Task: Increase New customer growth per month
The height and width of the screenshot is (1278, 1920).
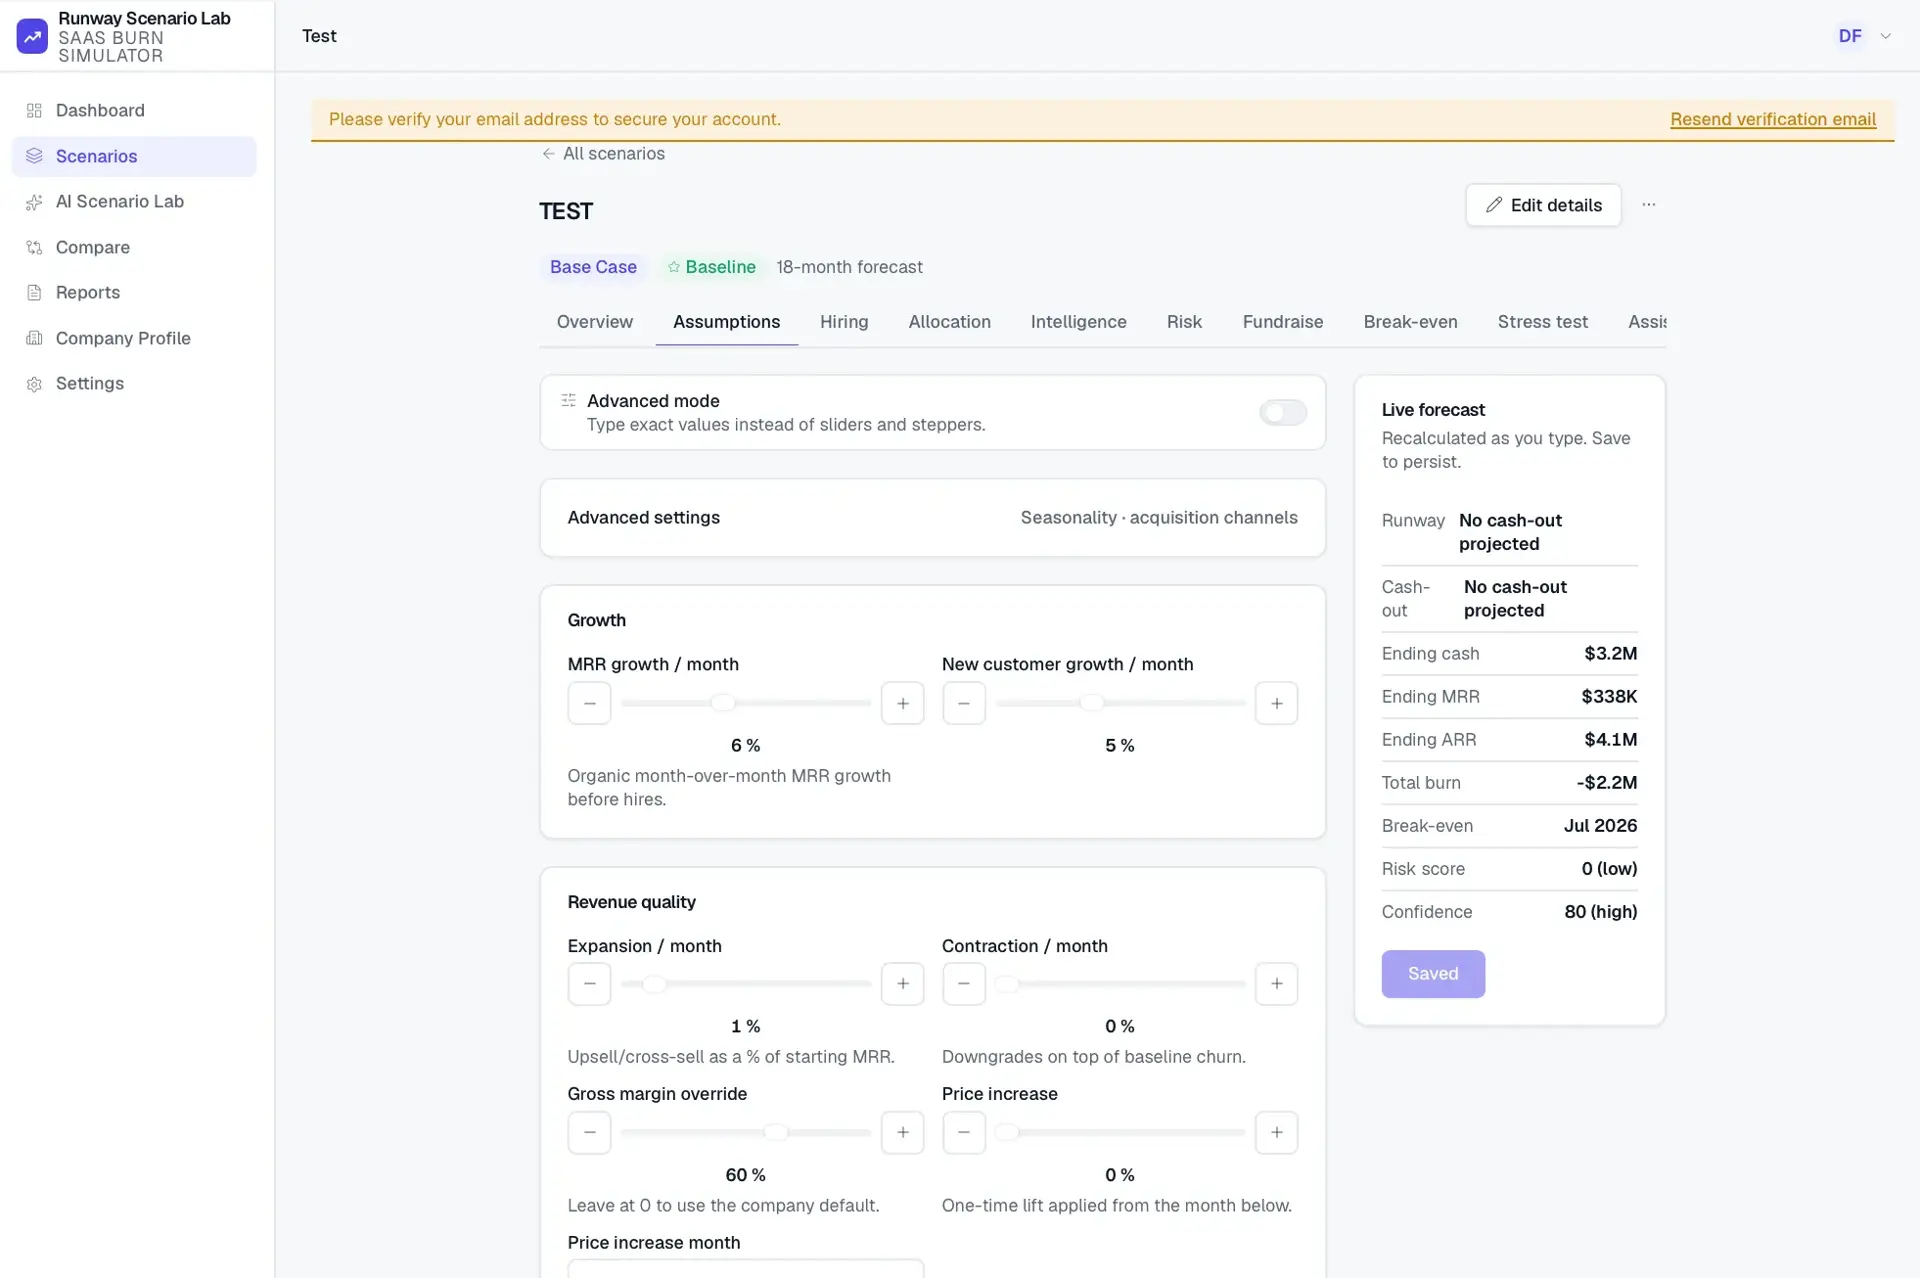Action: tap(1276, 703)
